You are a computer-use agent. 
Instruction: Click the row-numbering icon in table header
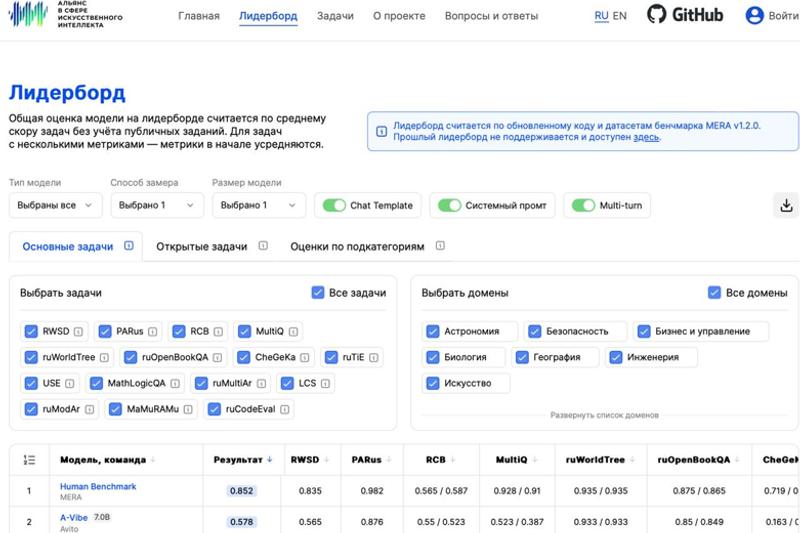29,460
